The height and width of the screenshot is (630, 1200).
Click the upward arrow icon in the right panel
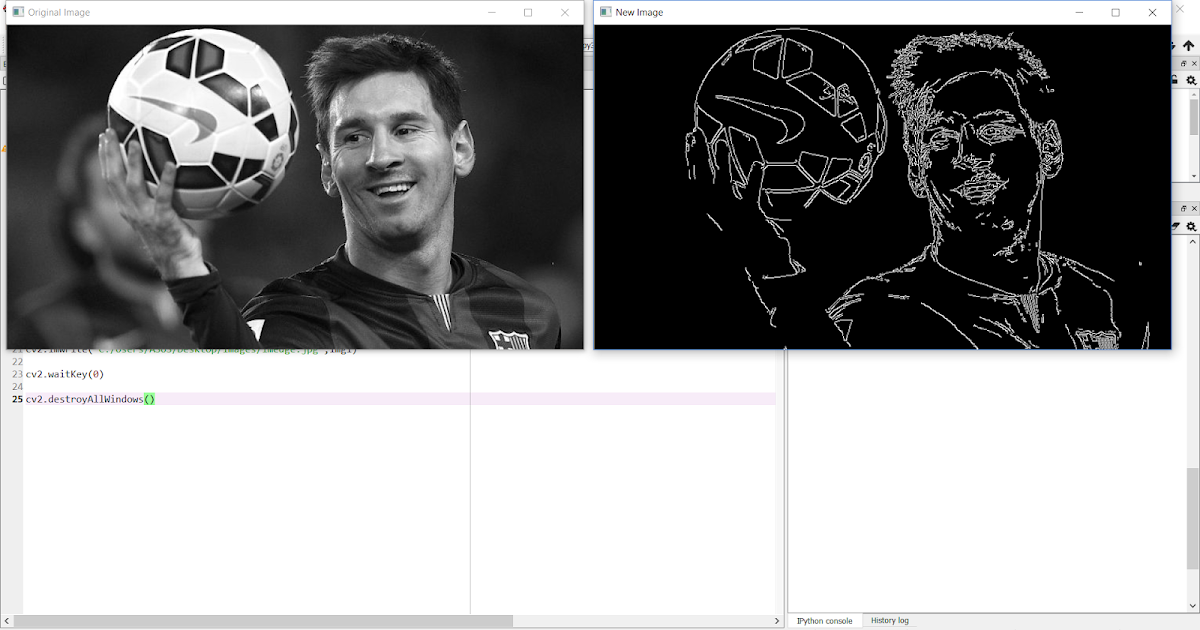[1189, 44]
